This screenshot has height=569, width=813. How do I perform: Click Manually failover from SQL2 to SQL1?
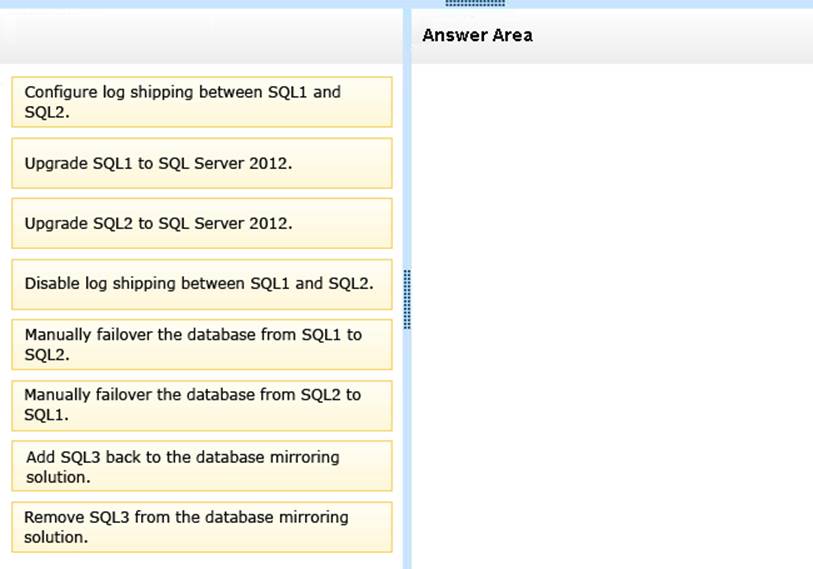click(201, 405)
